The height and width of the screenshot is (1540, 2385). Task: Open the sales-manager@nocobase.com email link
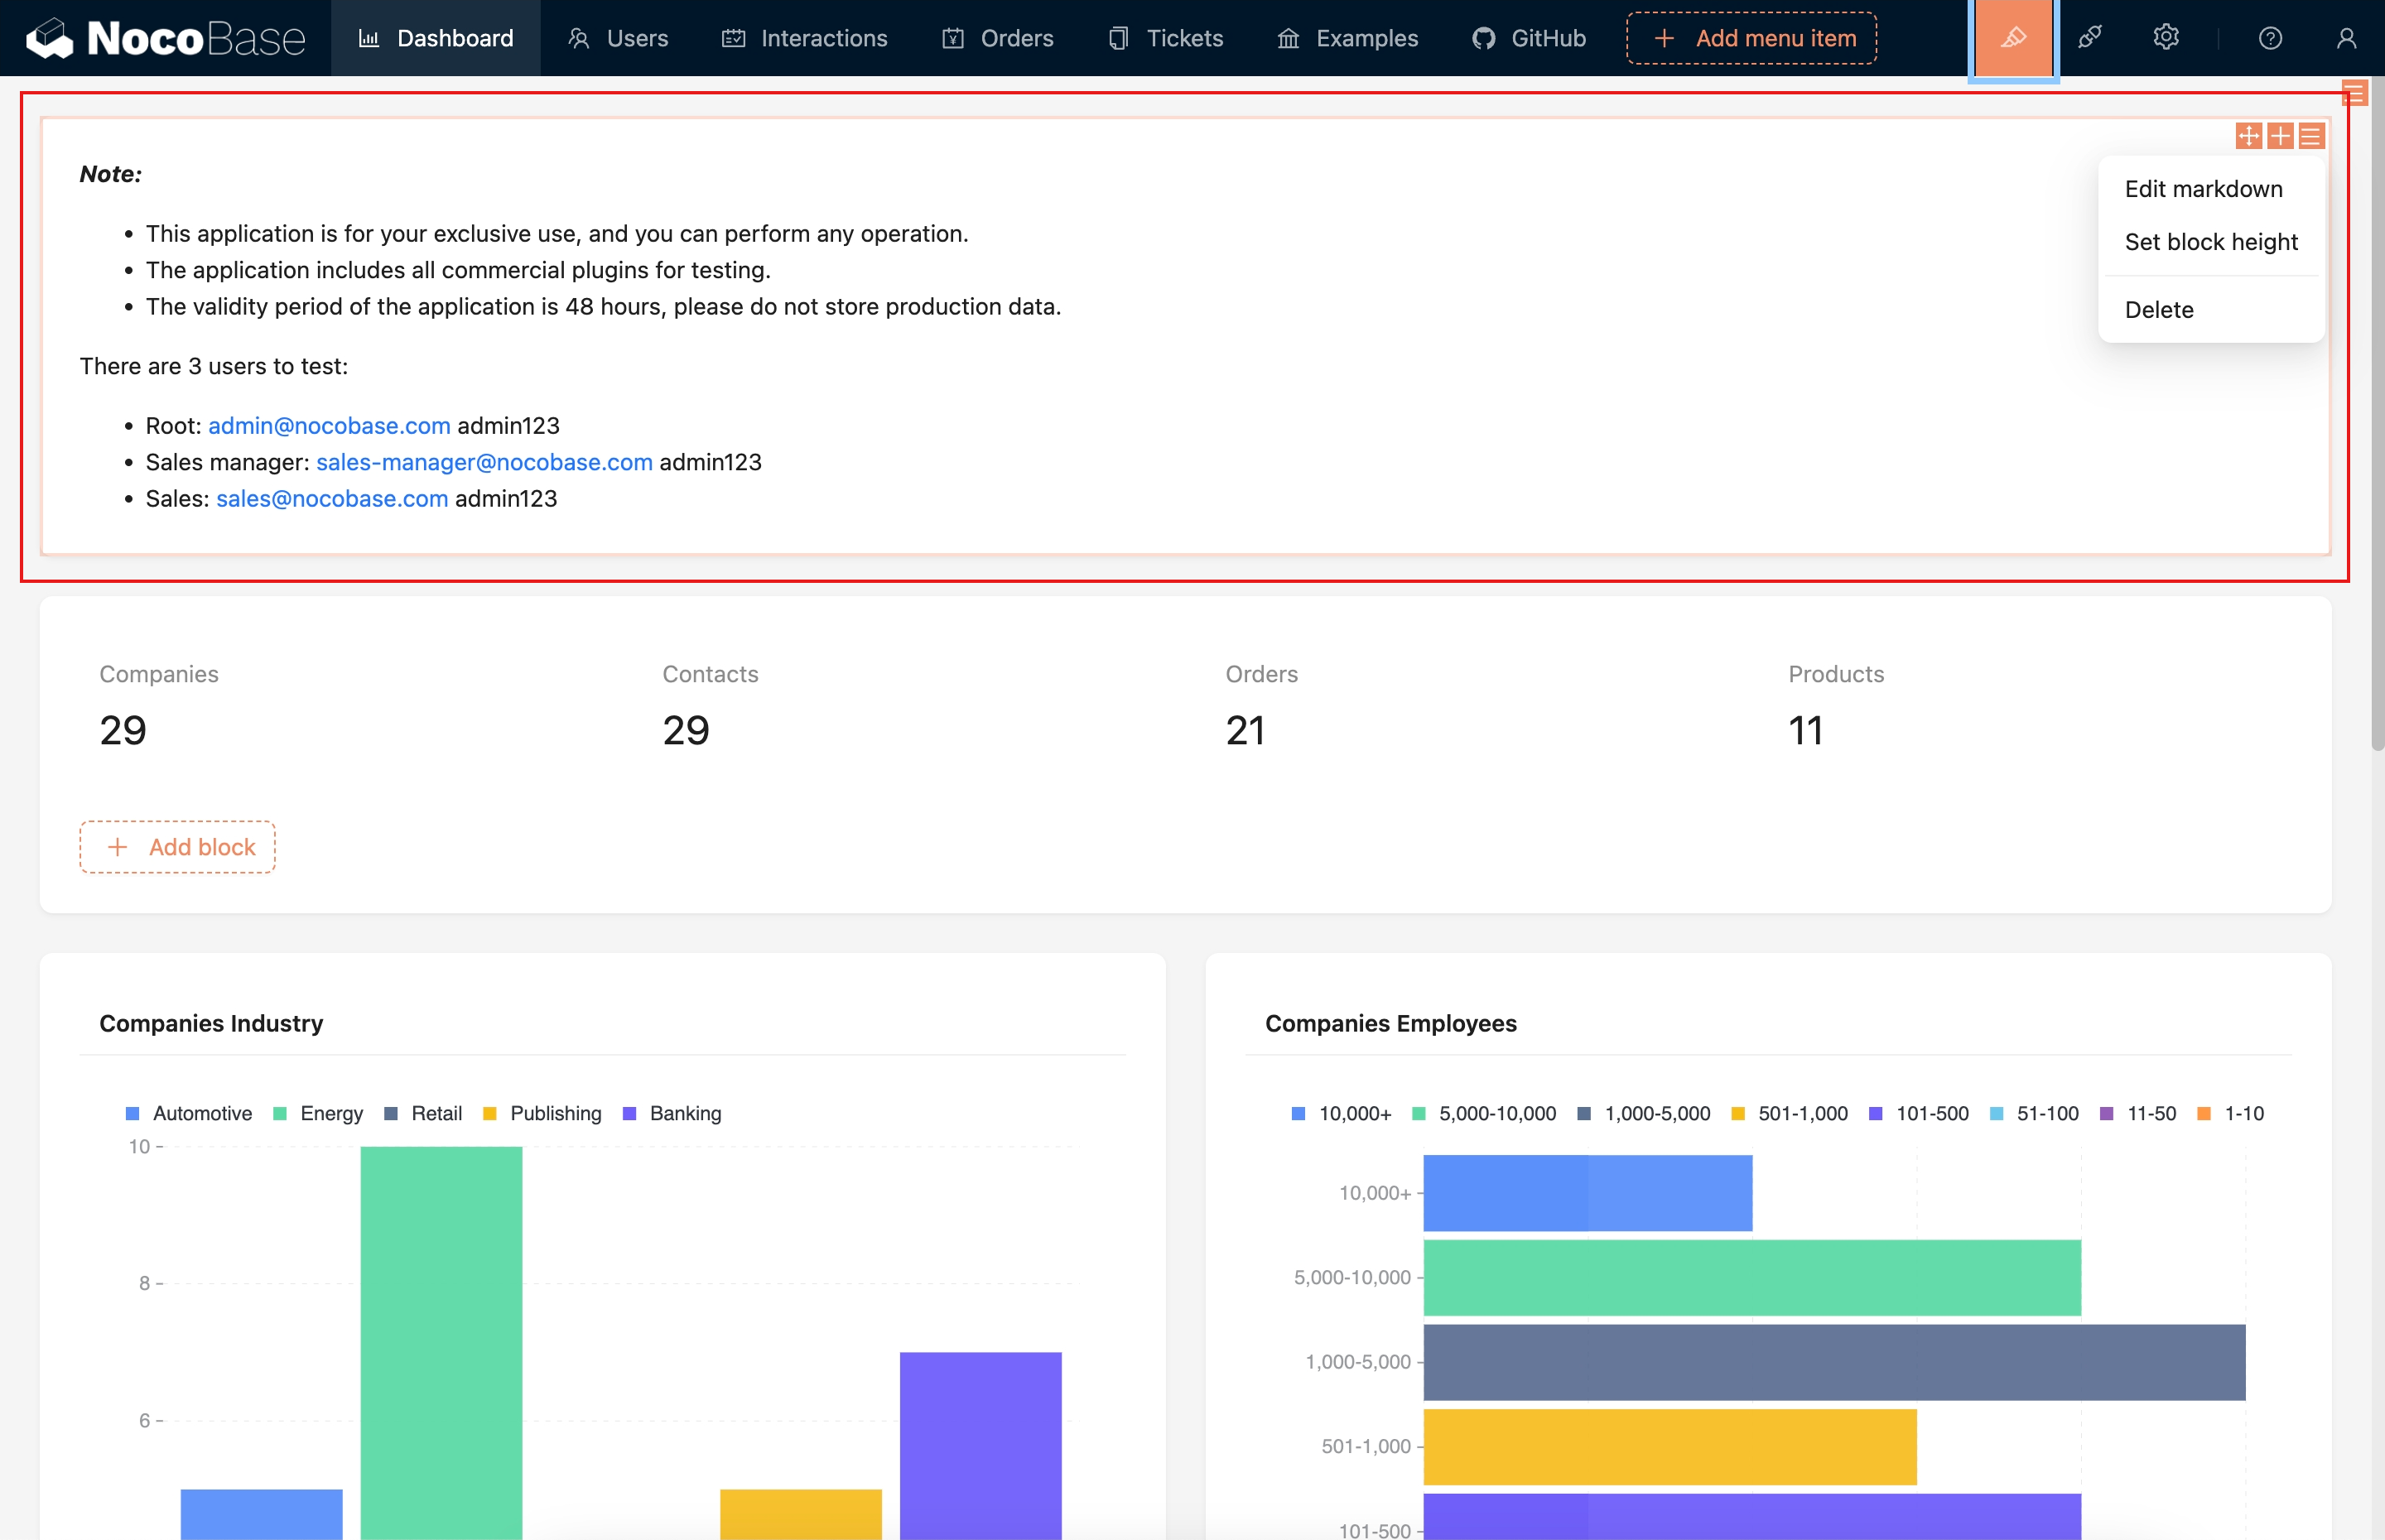484,462
